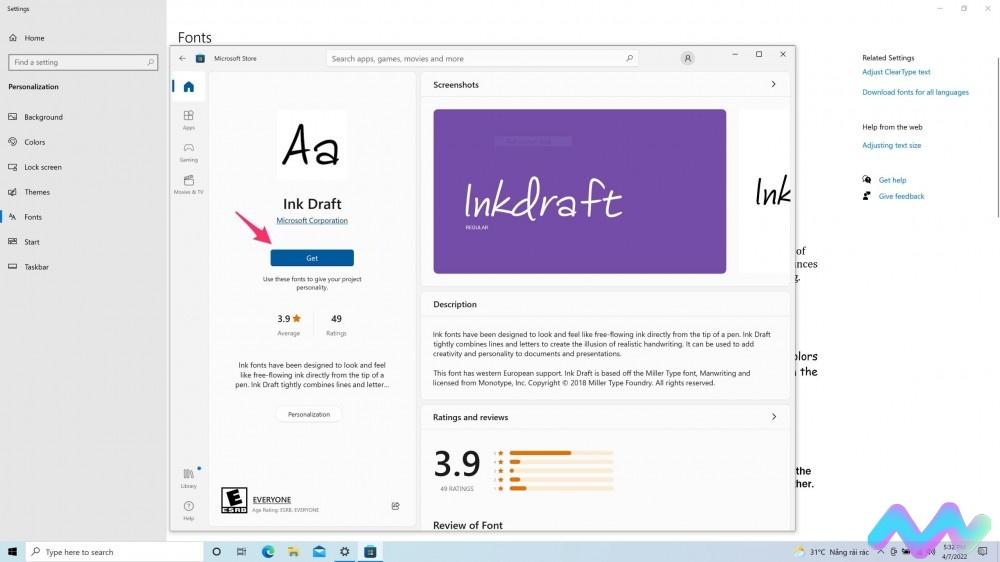Open the Store user account icon

click(688, 58)
